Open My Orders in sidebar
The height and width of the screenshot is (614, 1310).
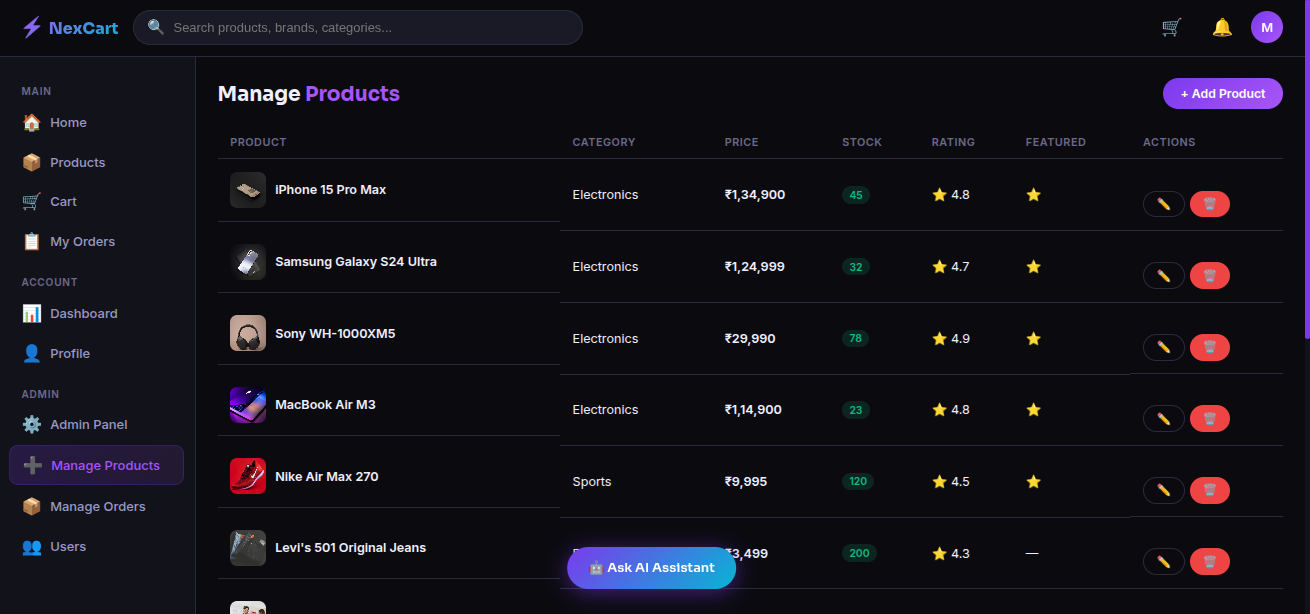[97, 242]
